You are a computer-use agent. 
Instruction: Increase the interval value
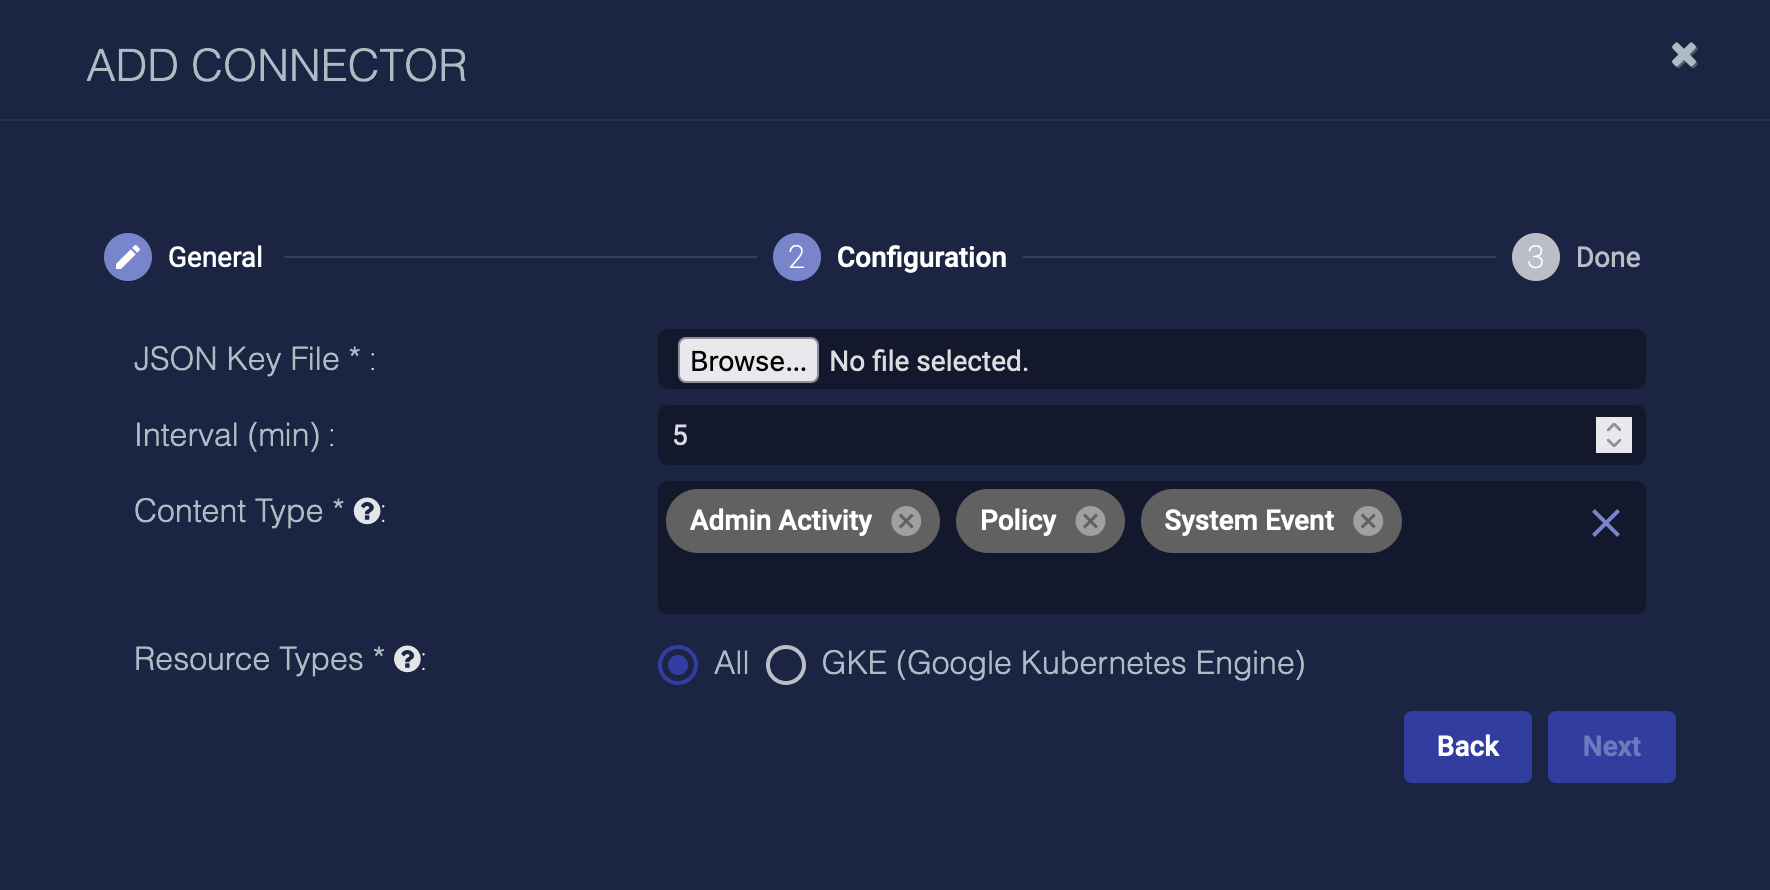(1613, 427)
